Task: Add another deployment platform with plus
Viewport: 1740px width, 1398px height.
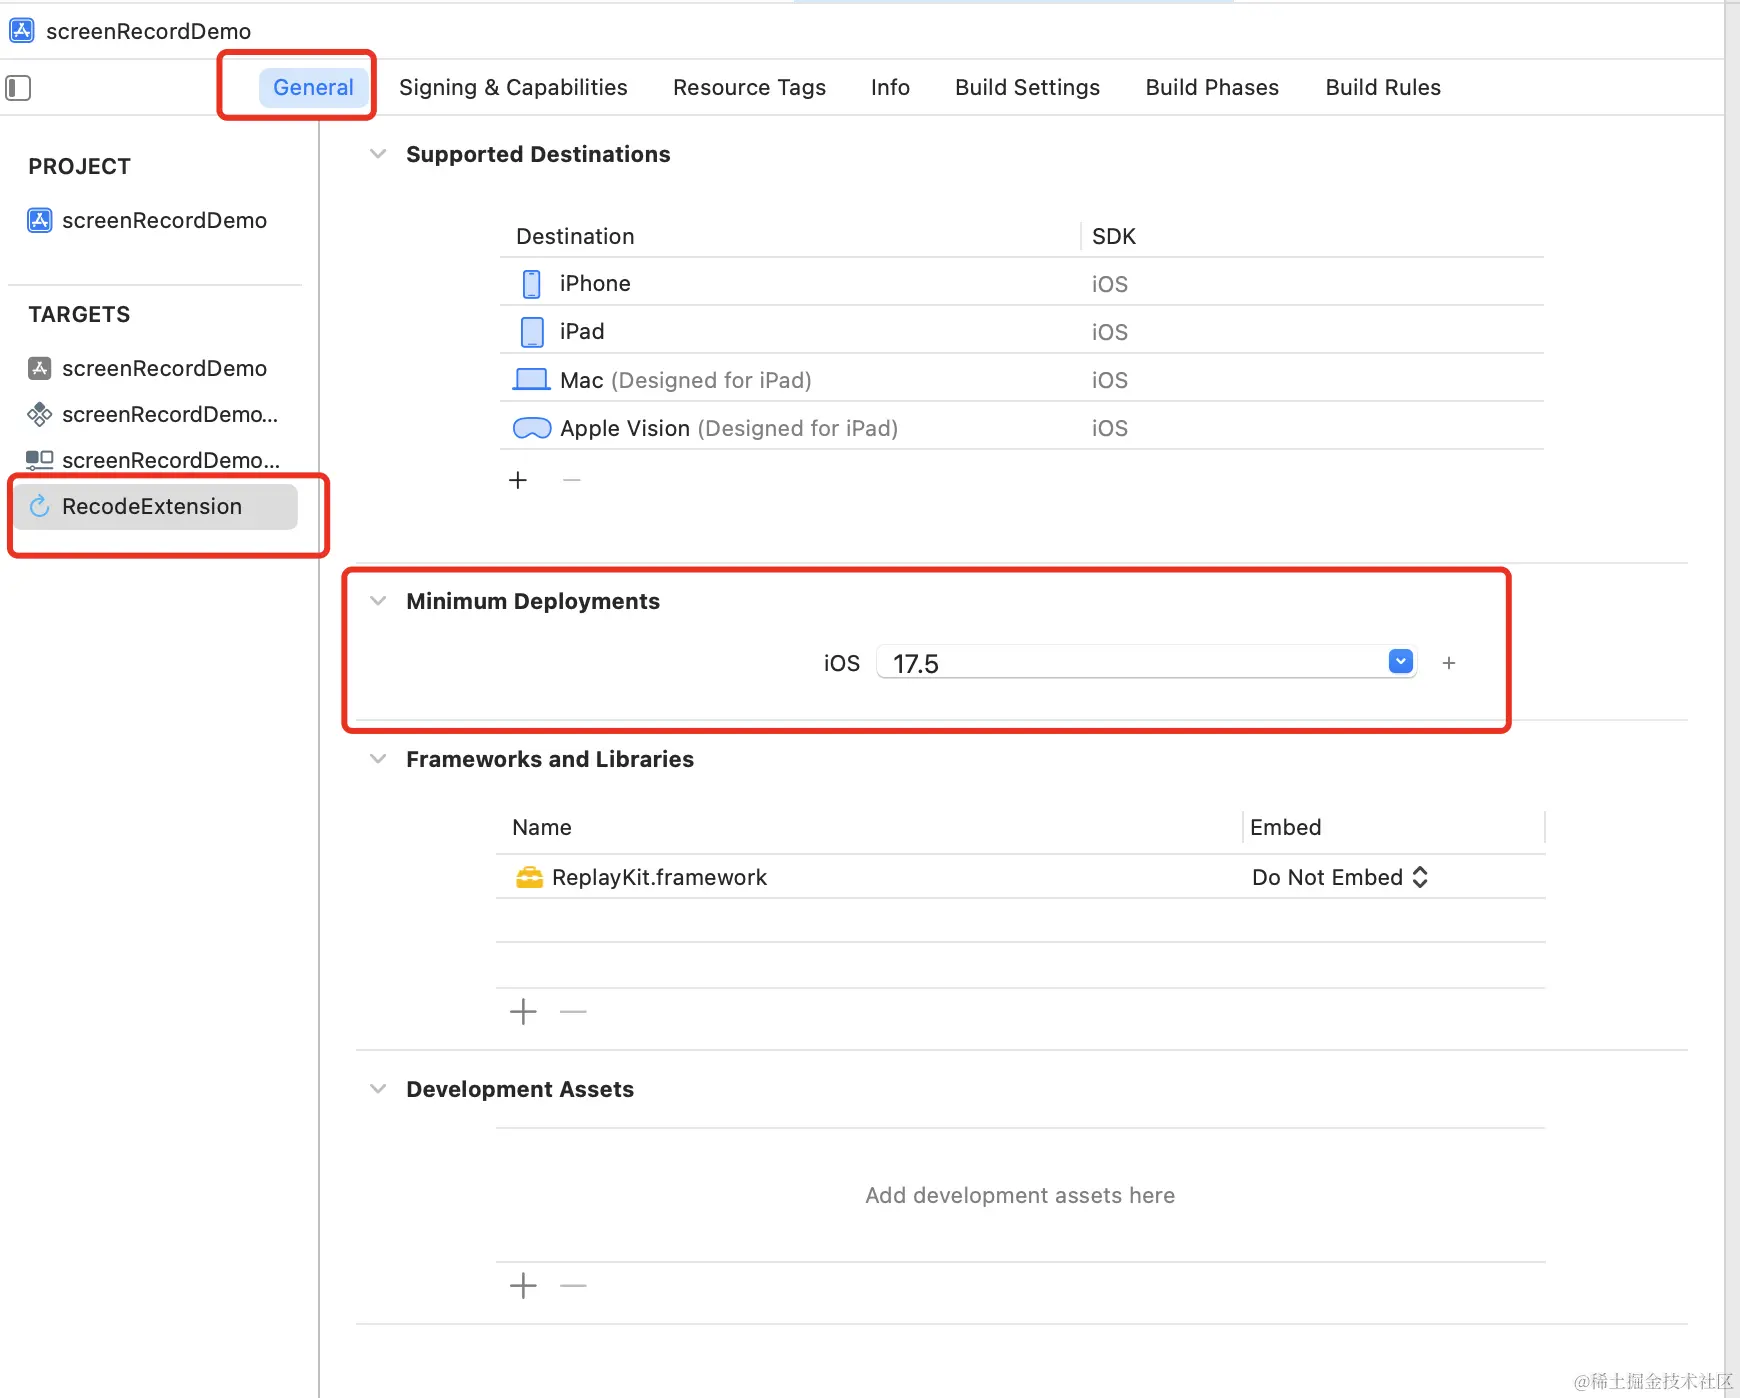Action: 1449,663
